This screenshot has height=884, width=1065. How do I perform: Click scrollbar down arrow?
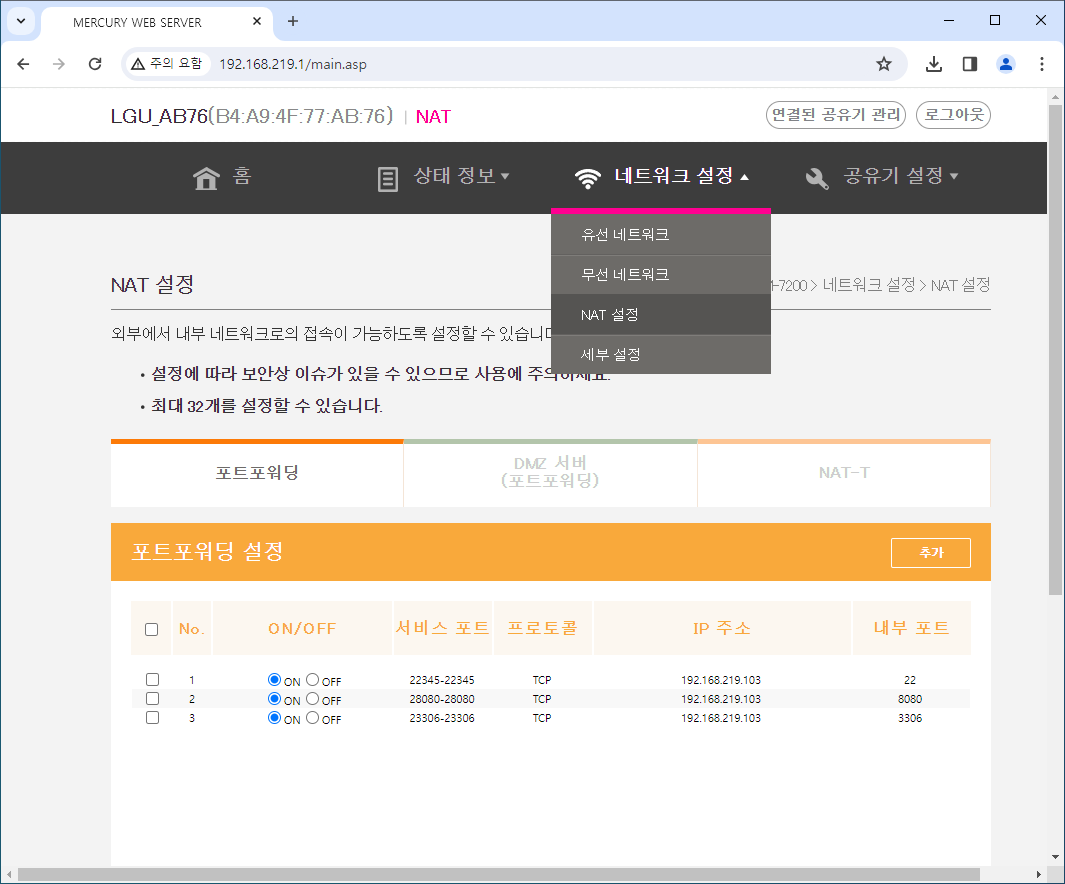(x=1055, y=858)
